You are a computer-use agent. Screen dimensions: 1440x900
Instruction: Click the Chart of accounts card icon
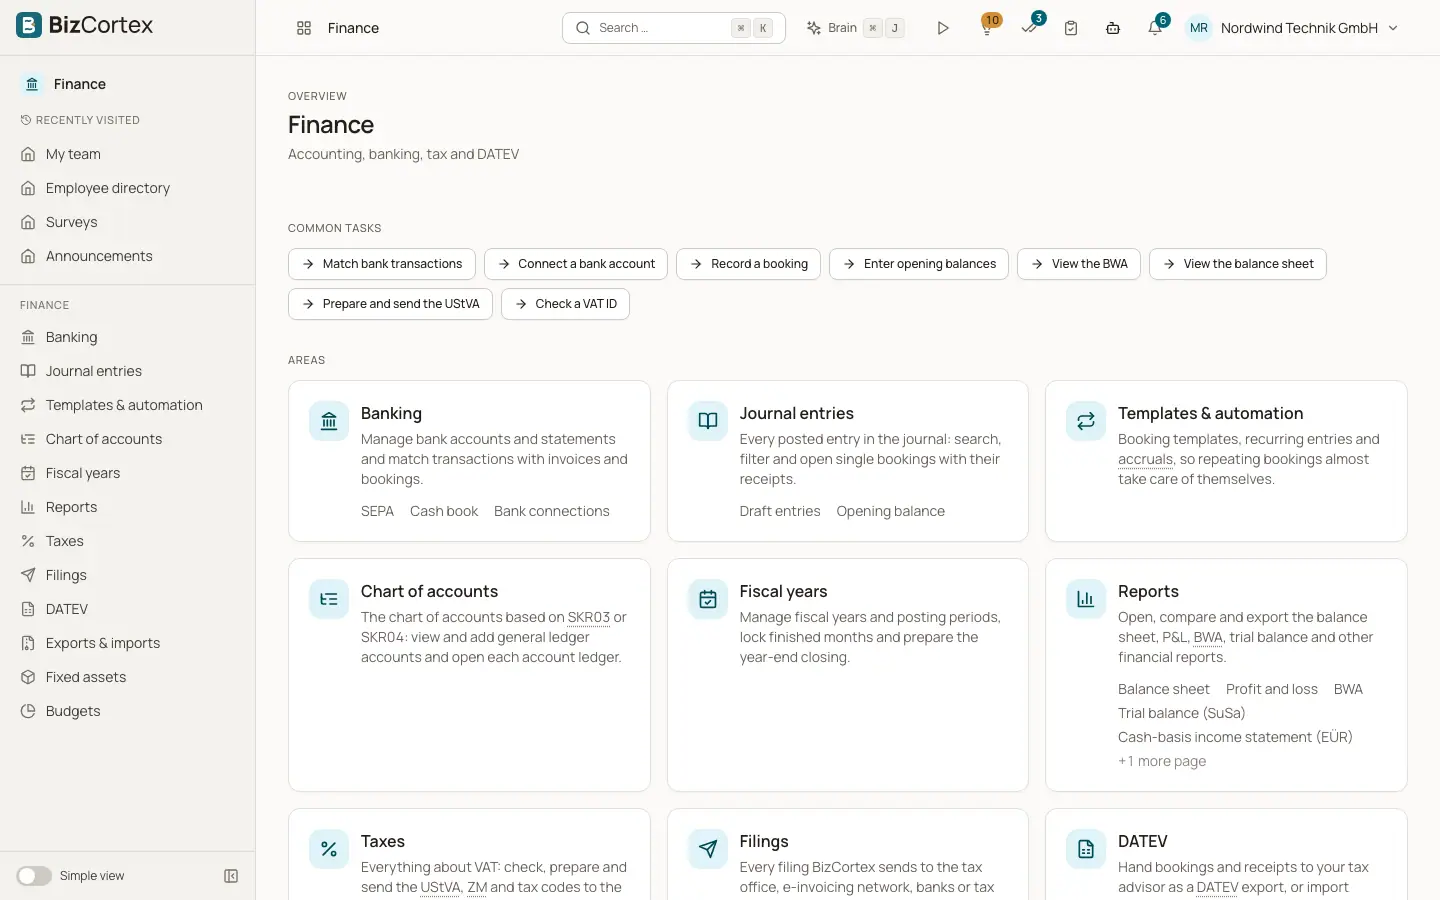[x=329, y=599]
